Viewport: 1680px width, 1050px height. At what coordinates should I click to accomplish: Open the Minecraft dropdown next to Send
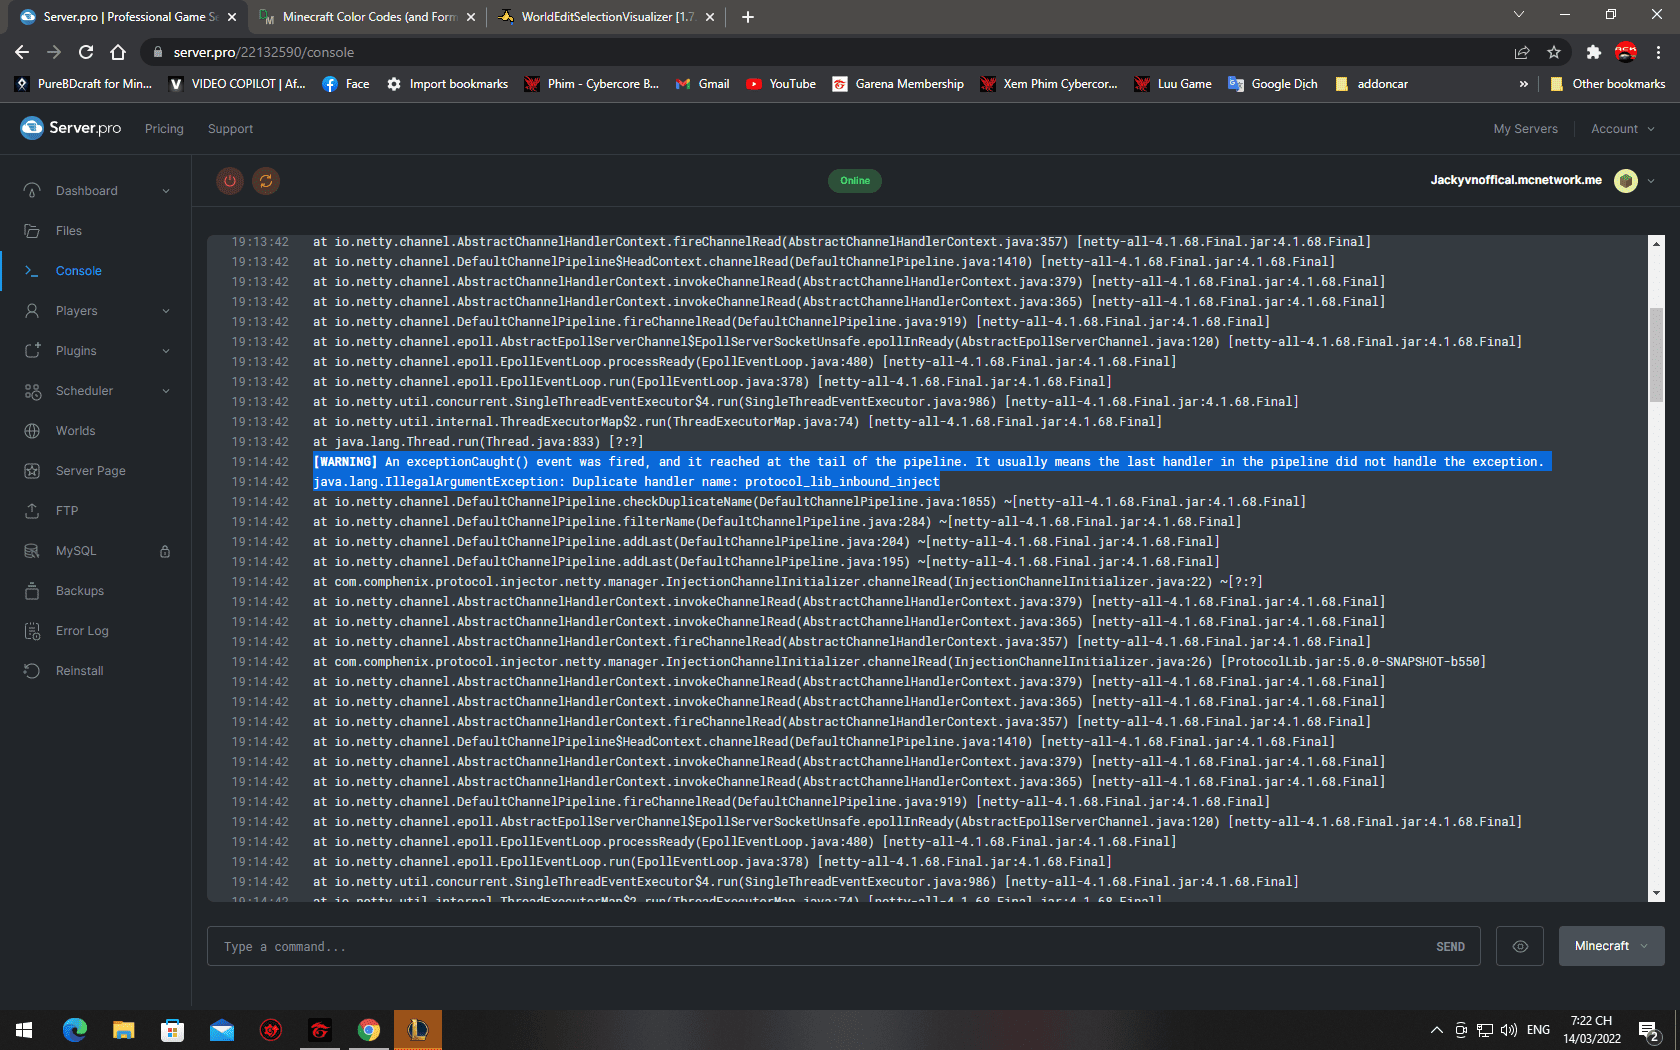[1612, 946]
